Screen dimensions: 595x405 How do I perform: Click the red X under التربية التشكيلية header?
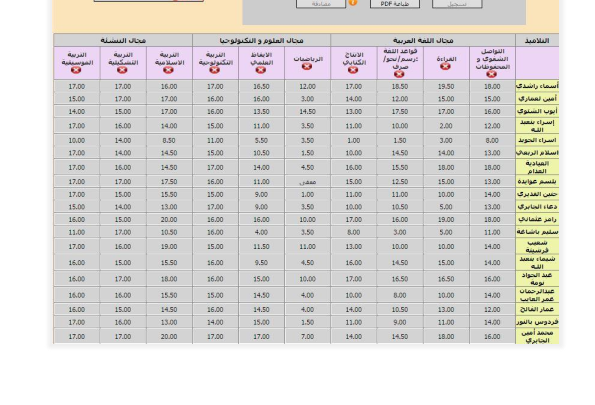[x=122, y=70]
